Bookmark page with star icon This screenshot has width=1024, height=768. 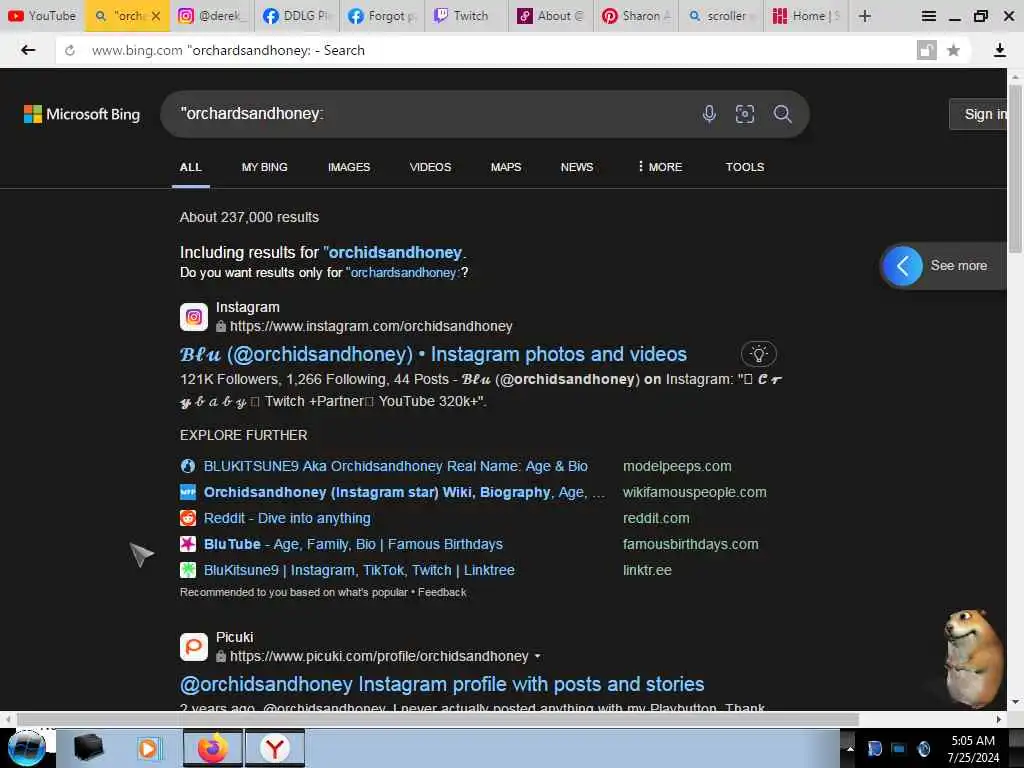(x=953, y=50)
